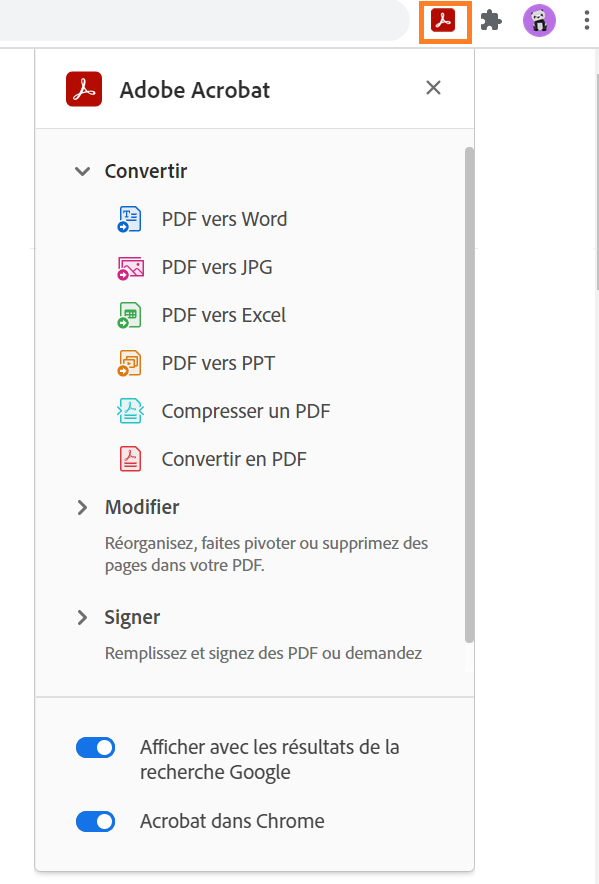Viewport: 599px width, 884px height.
Task: Click the orange PDF vers PPT icon
Action: 130,363
